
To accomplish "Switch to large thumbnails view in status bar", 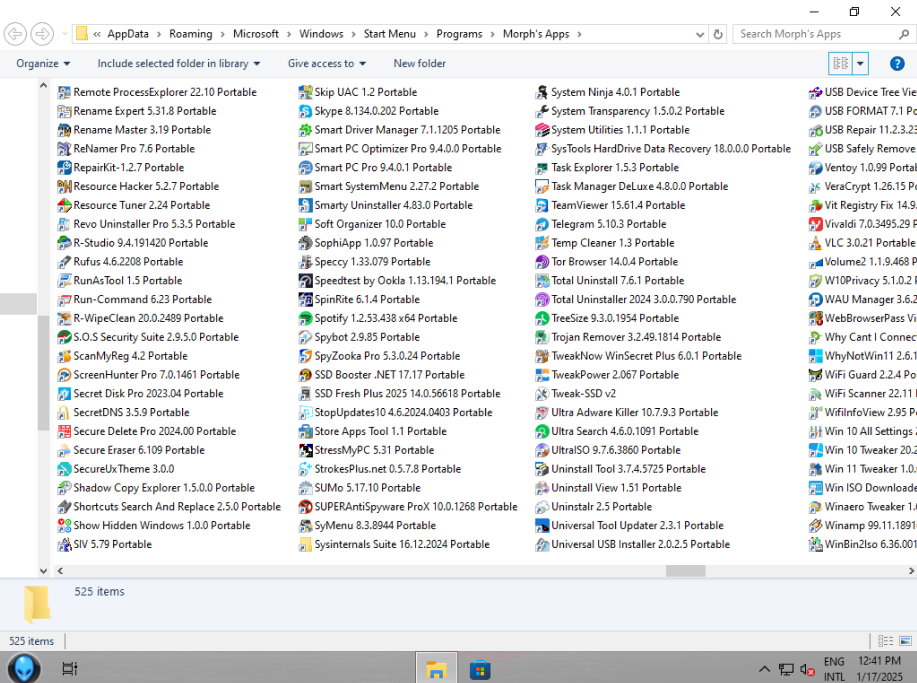I will pyautogui.click(x=905, y=641).
